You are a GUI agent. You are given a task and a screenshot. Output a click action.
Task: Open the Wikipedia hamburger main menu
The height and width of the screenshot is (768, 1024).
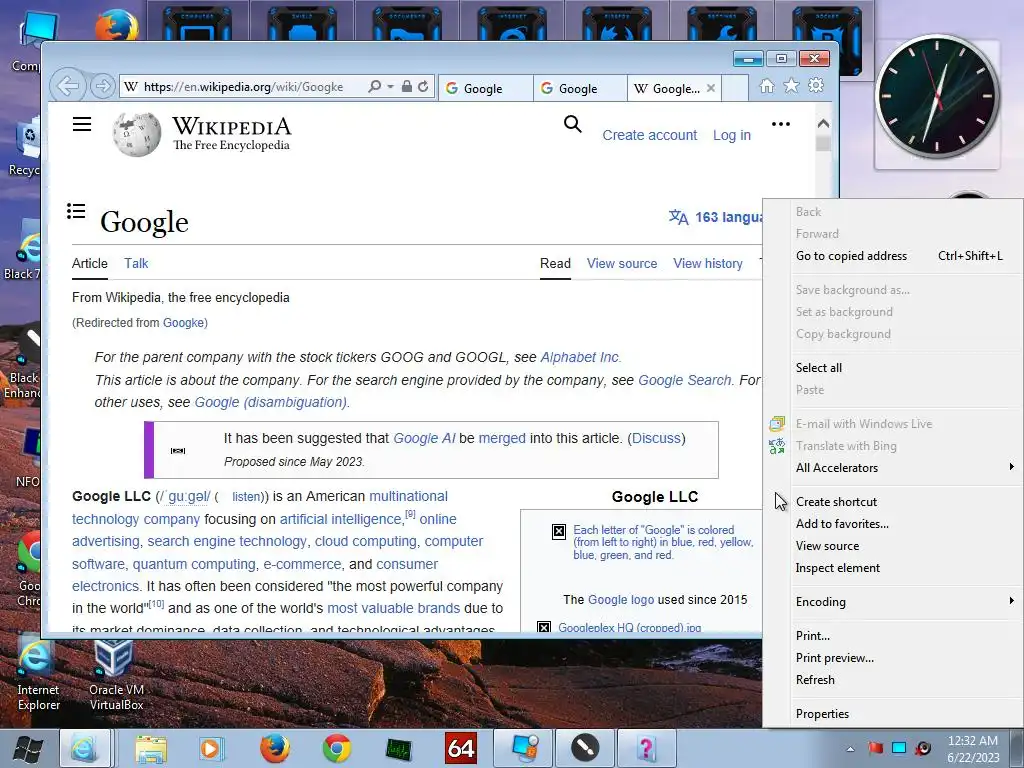tap(82, 124)
